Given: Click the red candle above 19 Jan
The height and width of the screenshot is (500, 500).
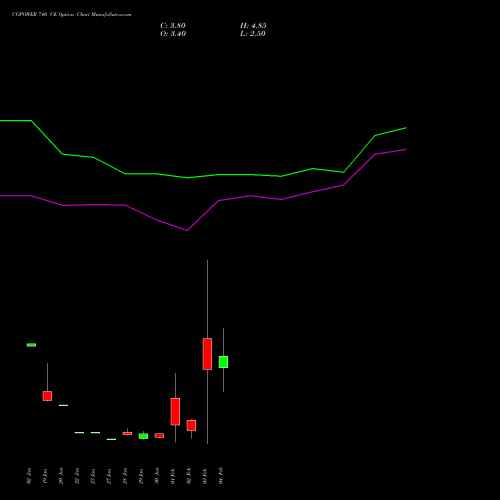Looking at the screenshot, I should pos(47,396).
